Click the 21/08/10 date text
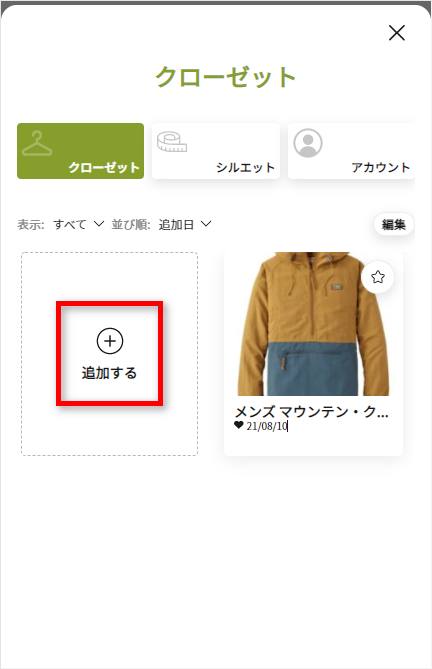Viewport: 432px width, 669px height. 267,426
